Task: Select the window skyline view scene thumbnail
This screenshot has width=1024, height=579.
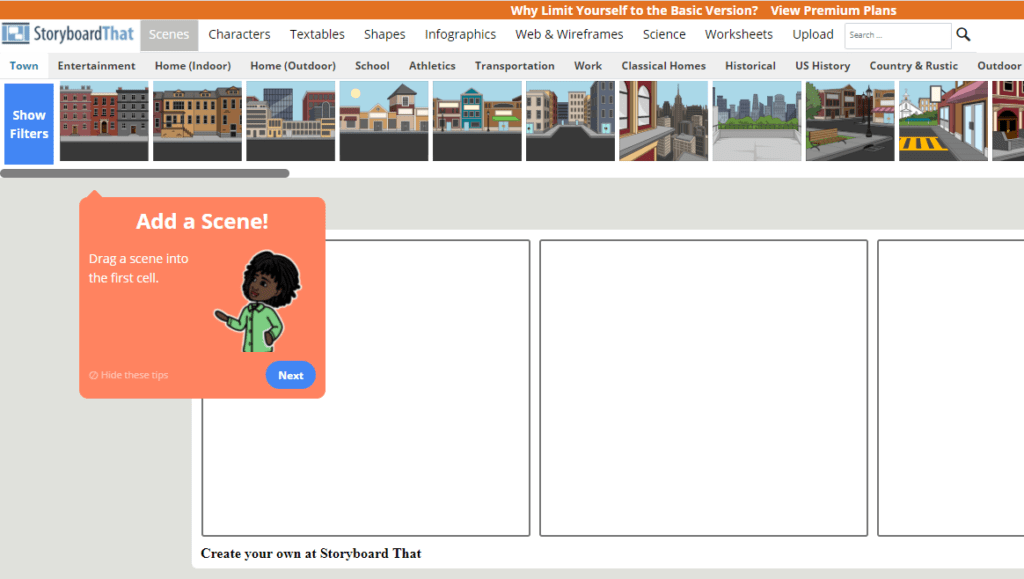Action: pyautogui.click(x=664, y=121)
